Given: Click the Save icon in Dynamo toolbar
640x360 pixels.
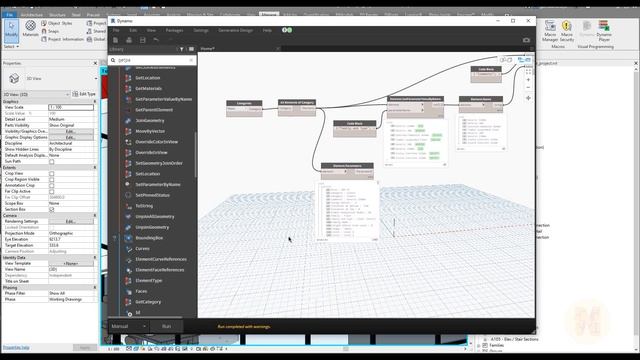Looking at the screenshot, I should click(x=142, y=40).
